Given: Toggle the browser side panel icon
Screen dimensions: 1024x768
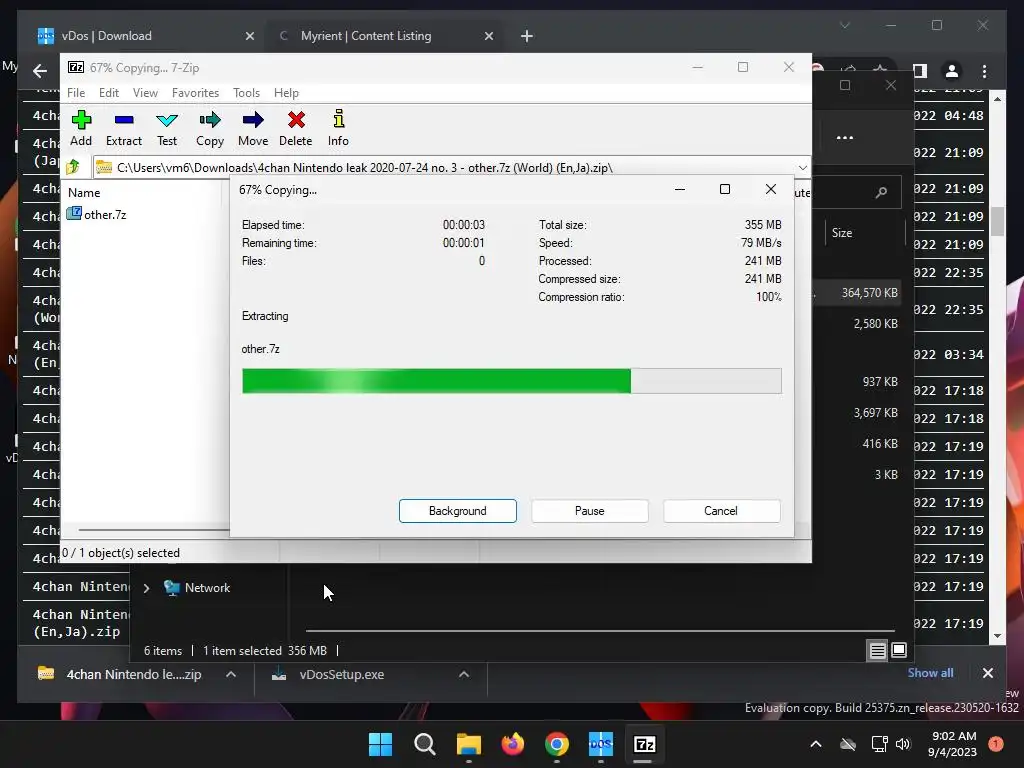Looking at the screenshot, I should click(920, 71).
